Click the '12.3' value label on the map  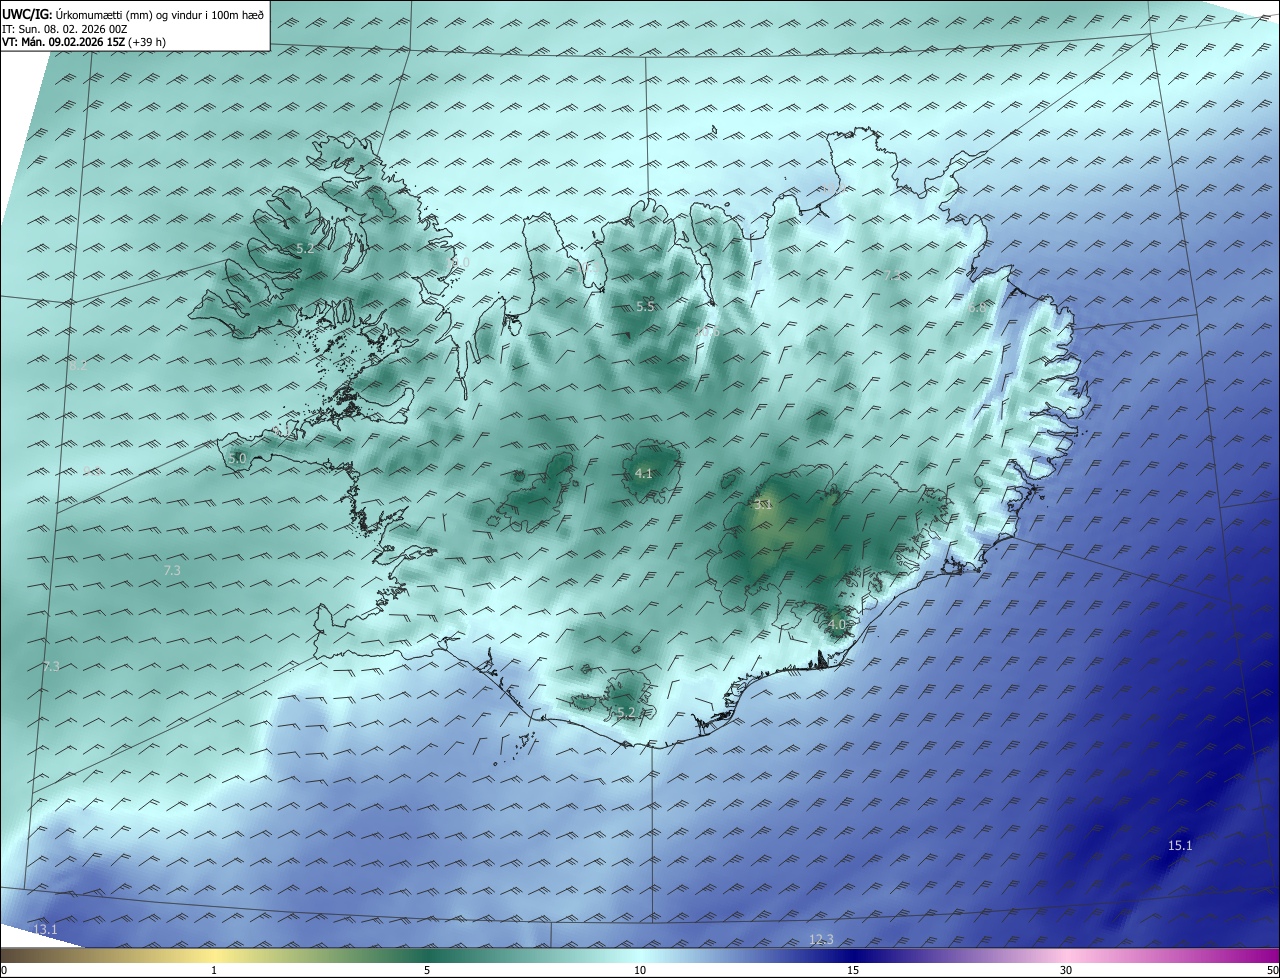[x=821, y=939]
